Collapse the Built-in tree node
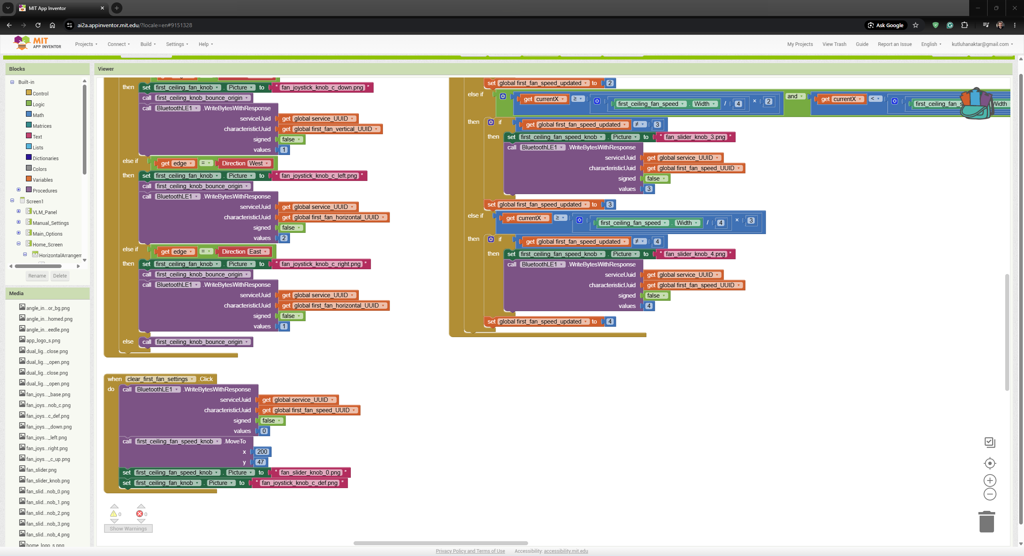 [12, 82]
